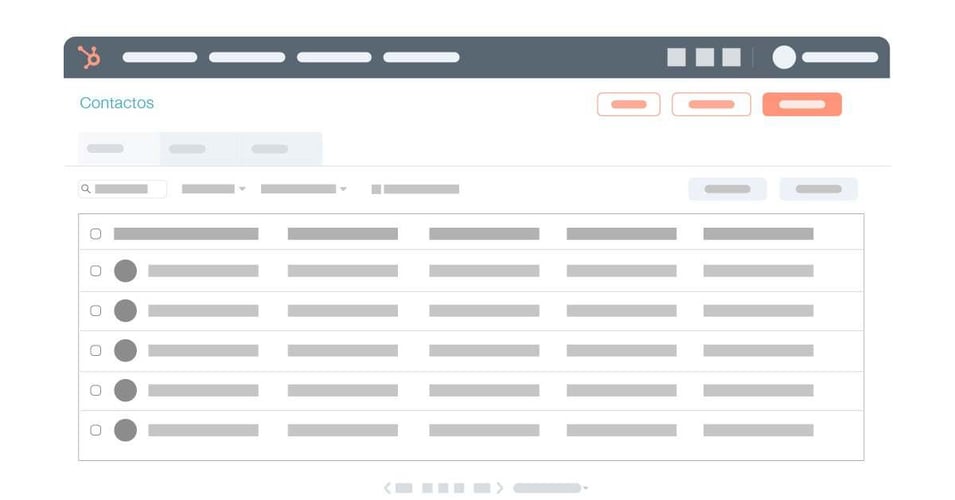955x500 pixels.
Task: Expand the second filter dropdown
Action: (x=303, y=189)
